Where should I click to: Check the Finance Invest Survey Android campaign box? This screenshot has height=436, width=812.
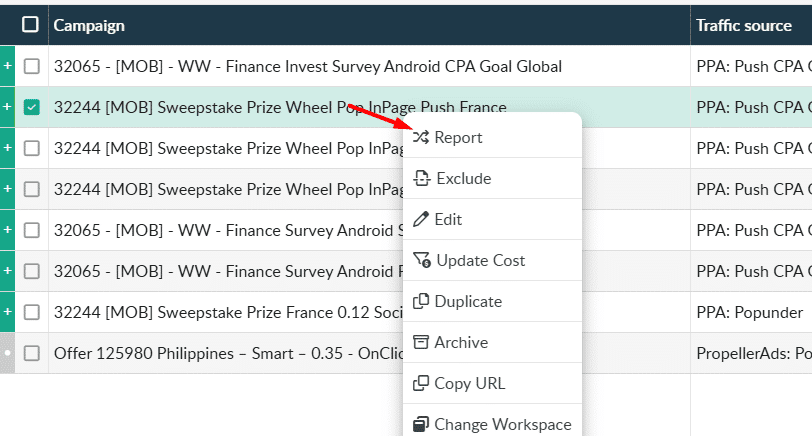[x=32, y=66]
